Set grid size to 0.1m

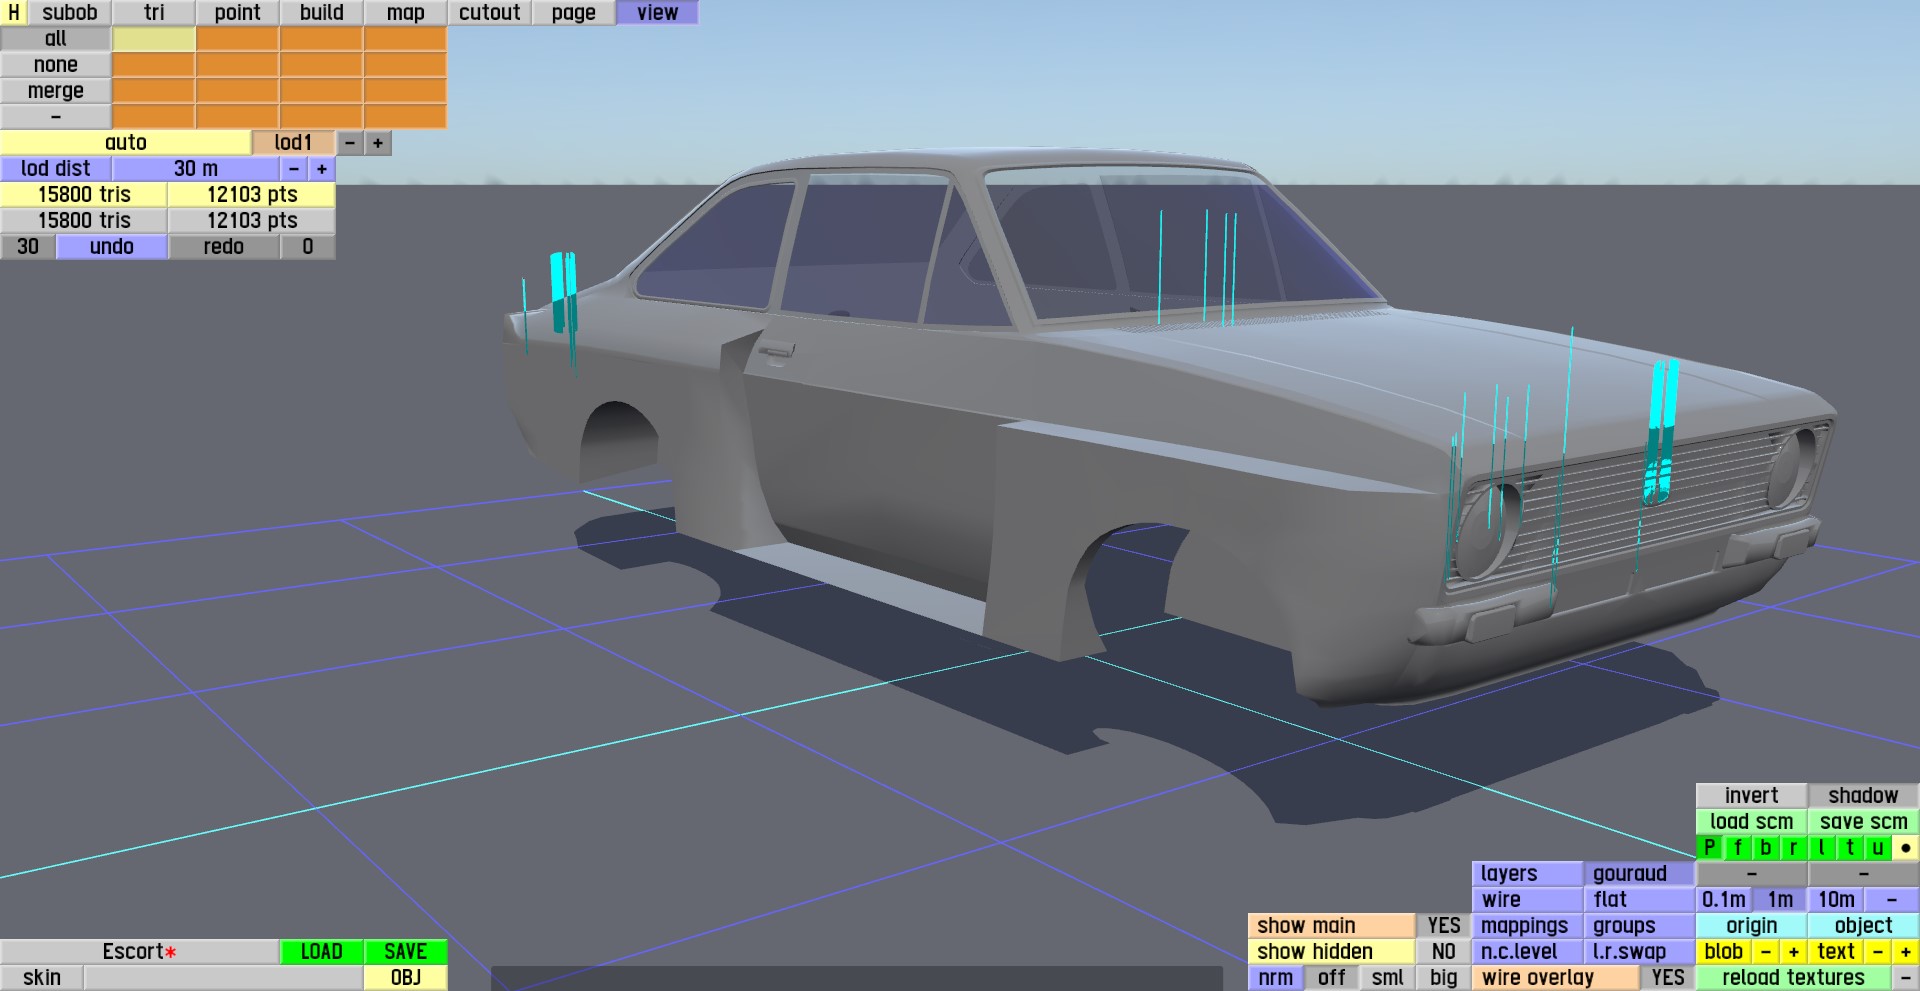(x=1724, y=900)
